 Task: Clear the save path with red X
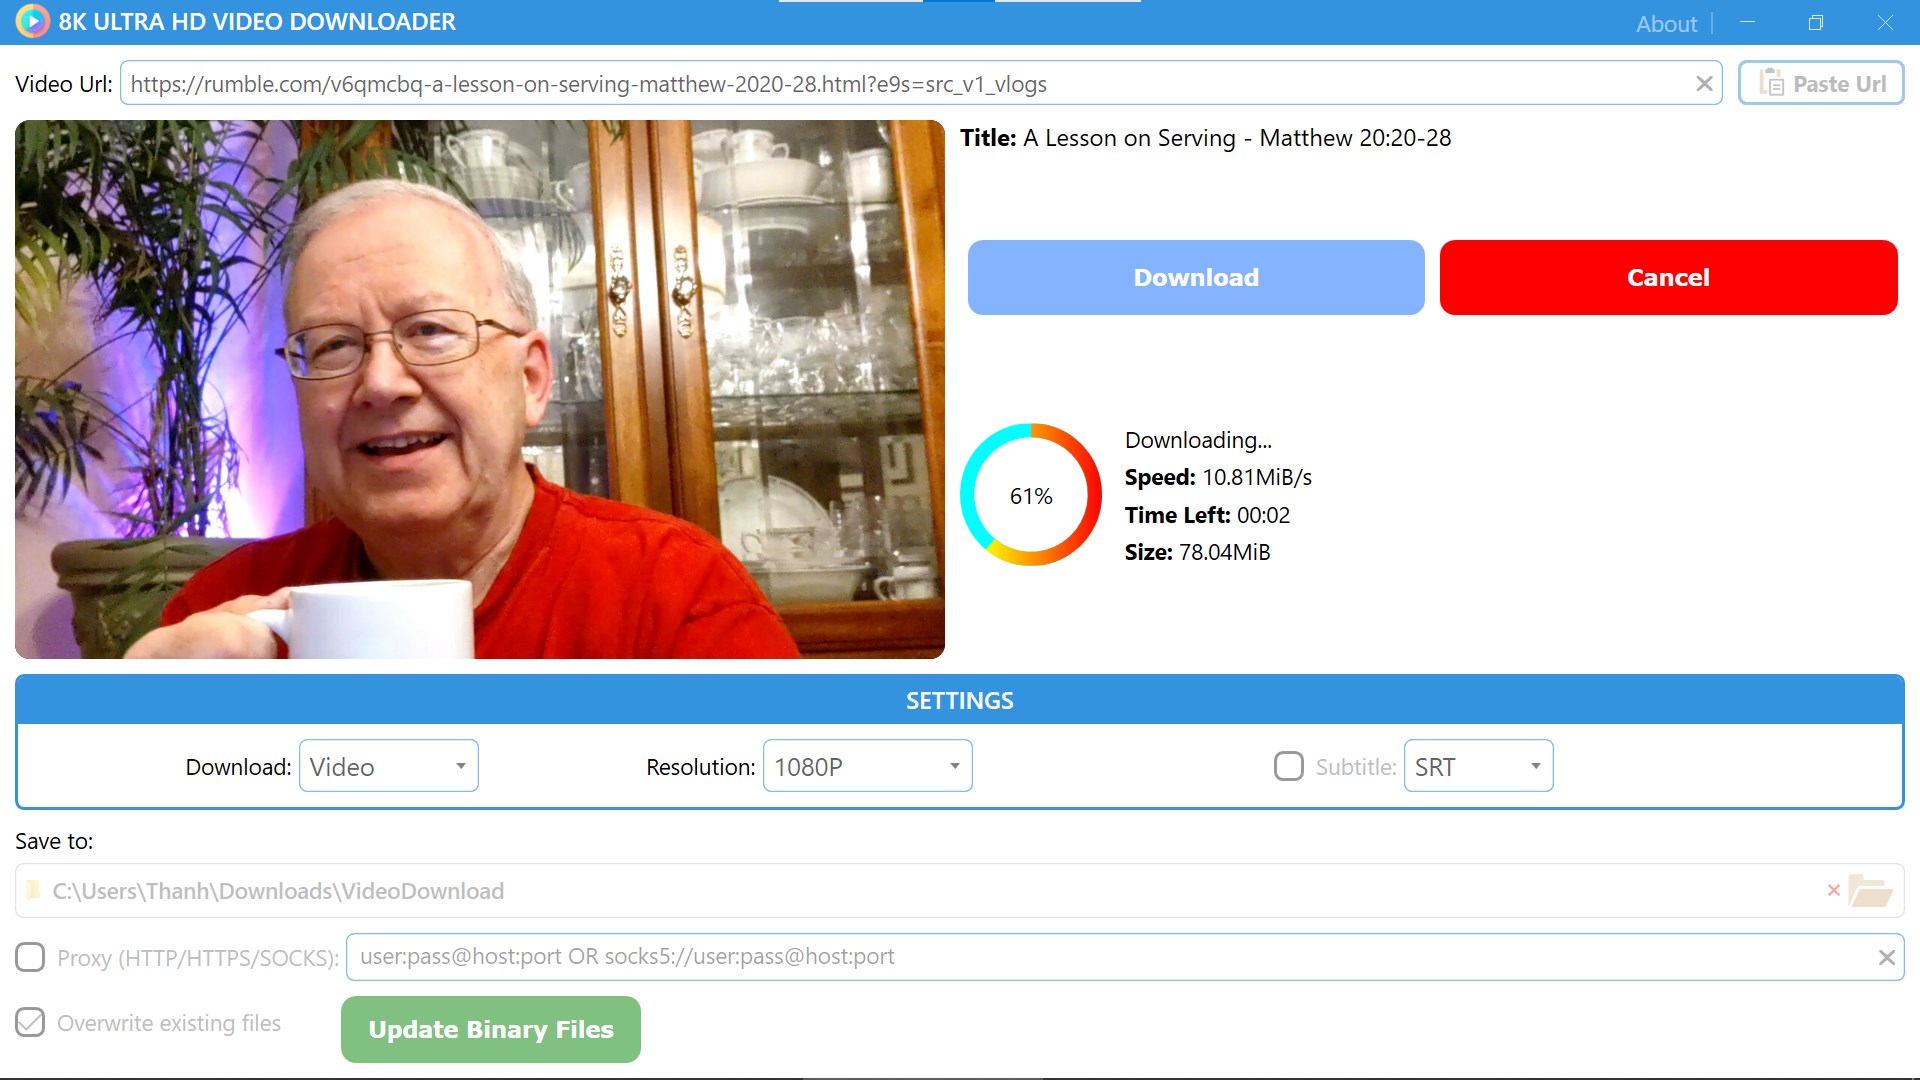pos(1833,890)
